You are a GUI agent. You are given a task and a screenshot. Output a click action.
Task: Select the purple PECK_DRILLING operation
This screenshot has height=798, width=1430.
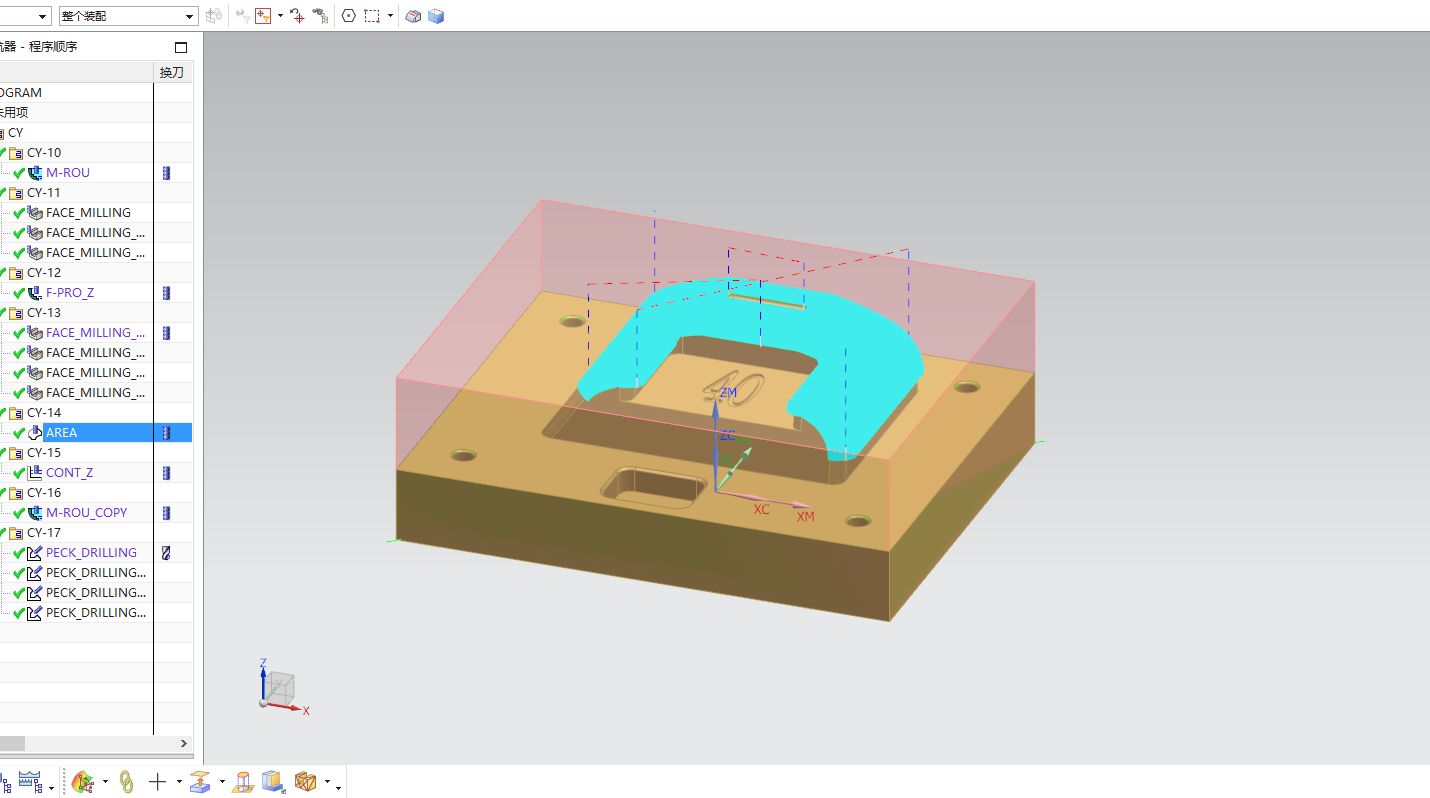point(91,553)
